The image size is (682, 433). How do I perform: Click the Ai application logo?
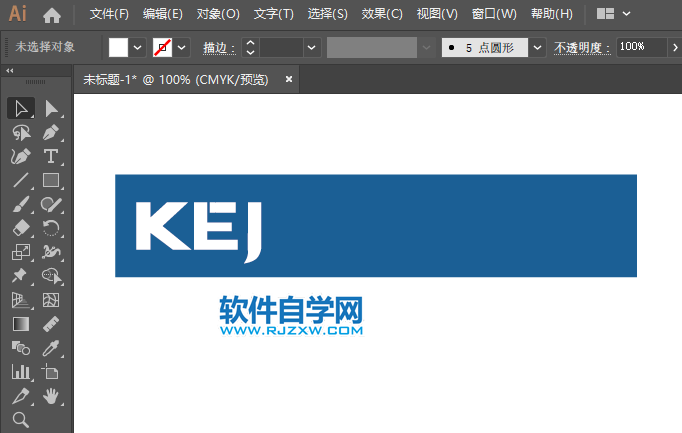click(x=18, y=14)
